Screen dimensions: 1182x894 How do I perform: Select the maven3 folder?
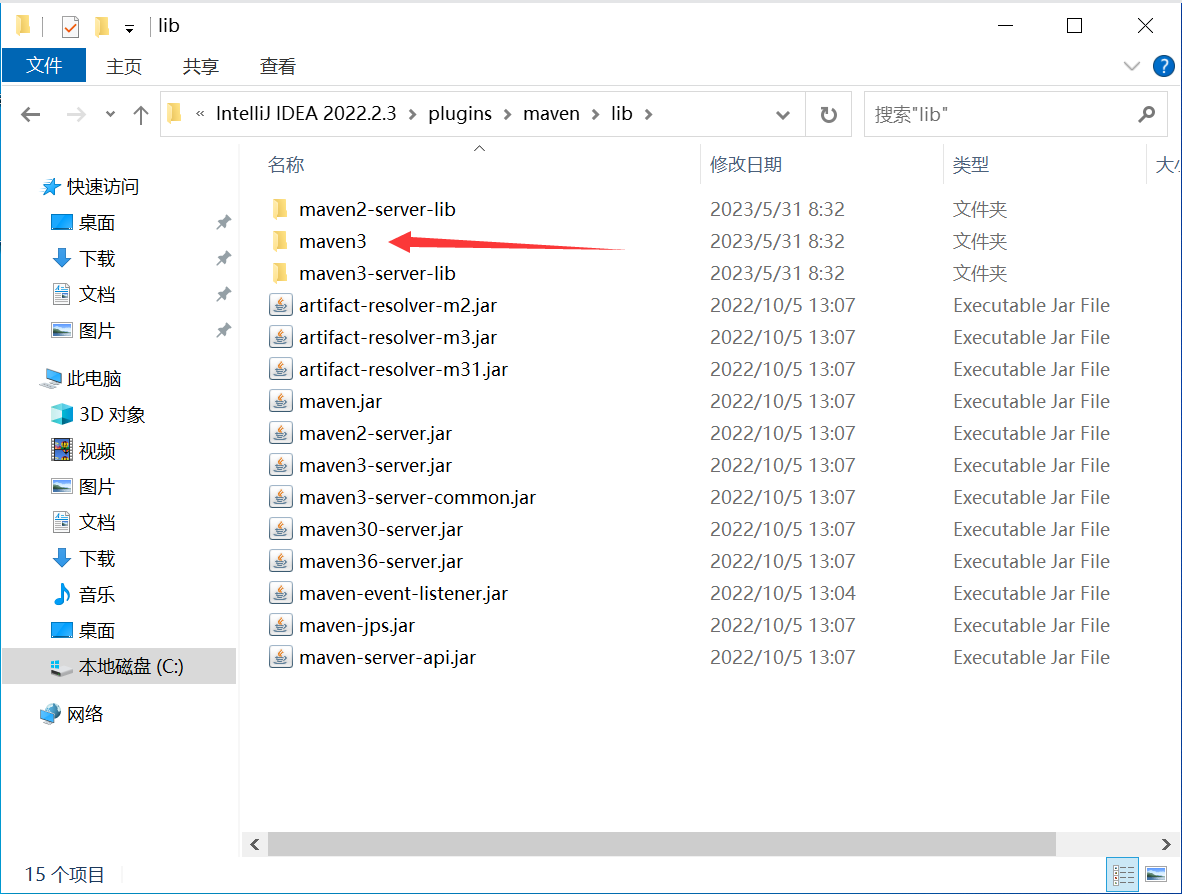coord(333,241)
